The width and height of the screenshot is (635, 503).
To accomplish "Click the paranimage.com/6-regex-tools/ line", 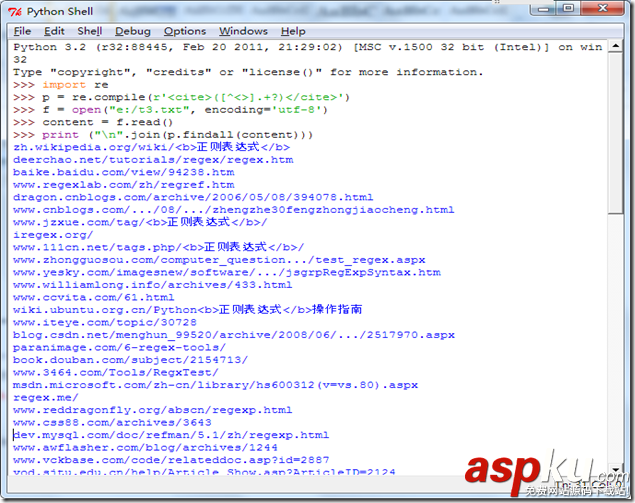I will point(119,348).
